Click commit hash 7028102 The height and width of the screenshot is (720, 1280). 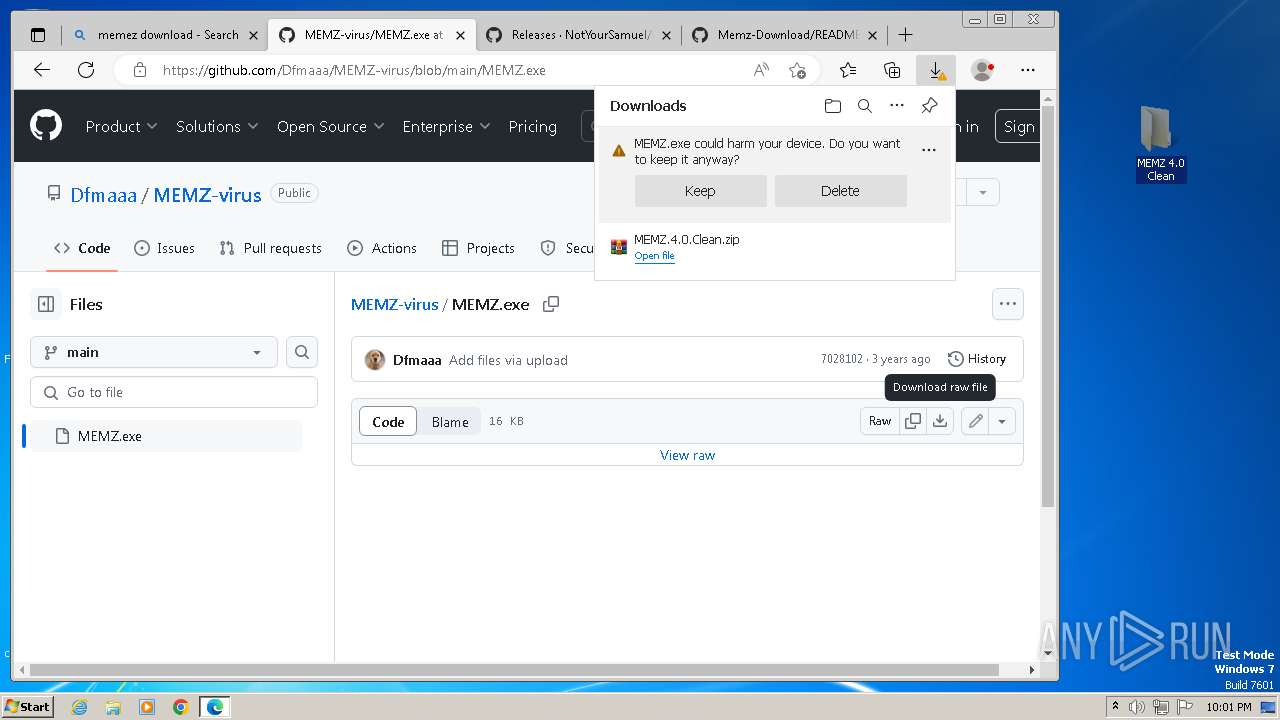tap(841, 359)
